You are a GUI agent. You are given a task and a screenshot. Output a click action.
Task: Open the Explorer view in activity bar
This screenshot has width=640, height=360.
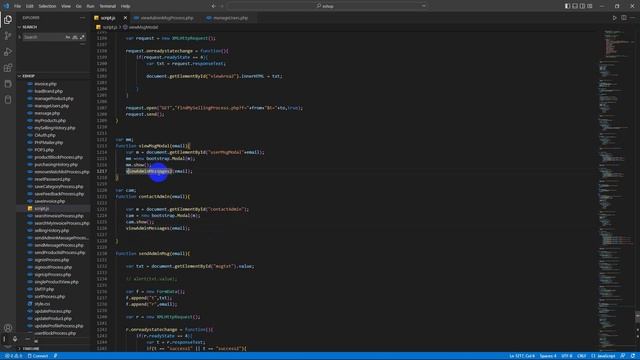click(x=8, y=20)
